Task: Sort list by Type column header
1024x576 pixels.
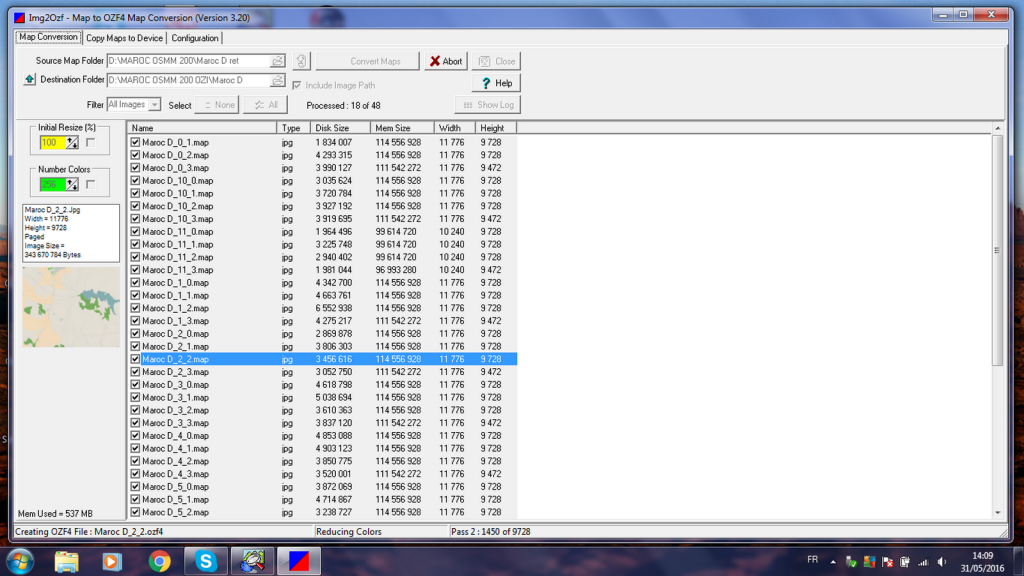Action: coord(293,128)
